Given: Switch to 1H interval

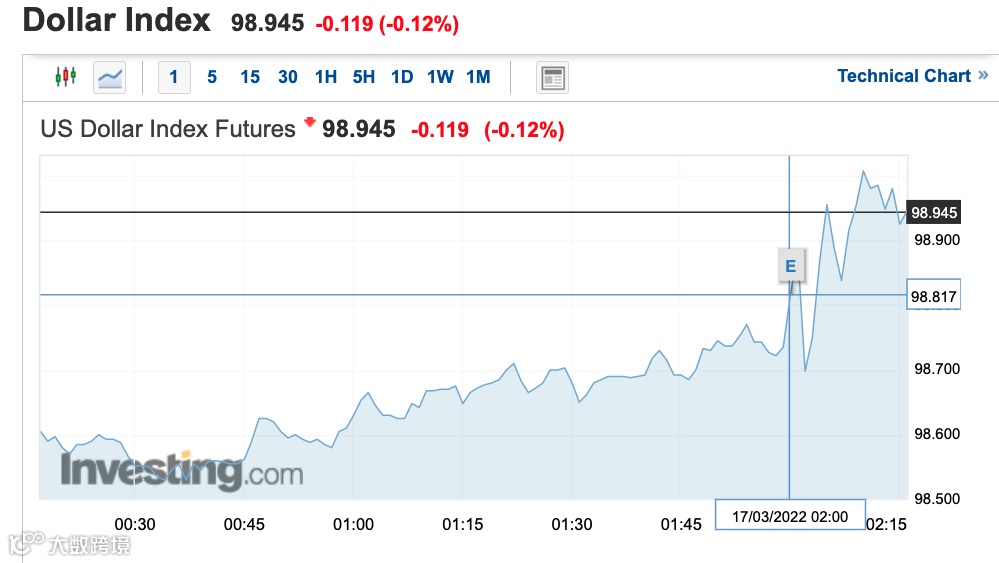Looking at the screenshot, I should (326, 77).
